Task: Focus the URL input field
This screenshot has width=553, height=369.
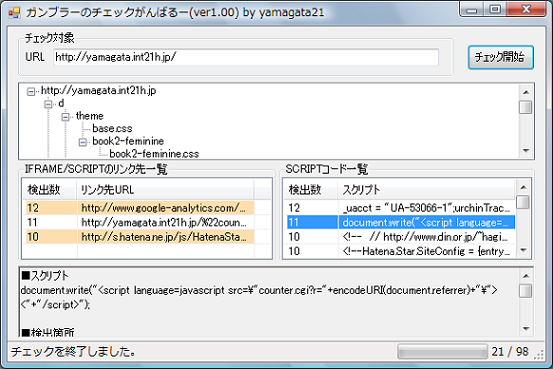Action: click(246, 57)
